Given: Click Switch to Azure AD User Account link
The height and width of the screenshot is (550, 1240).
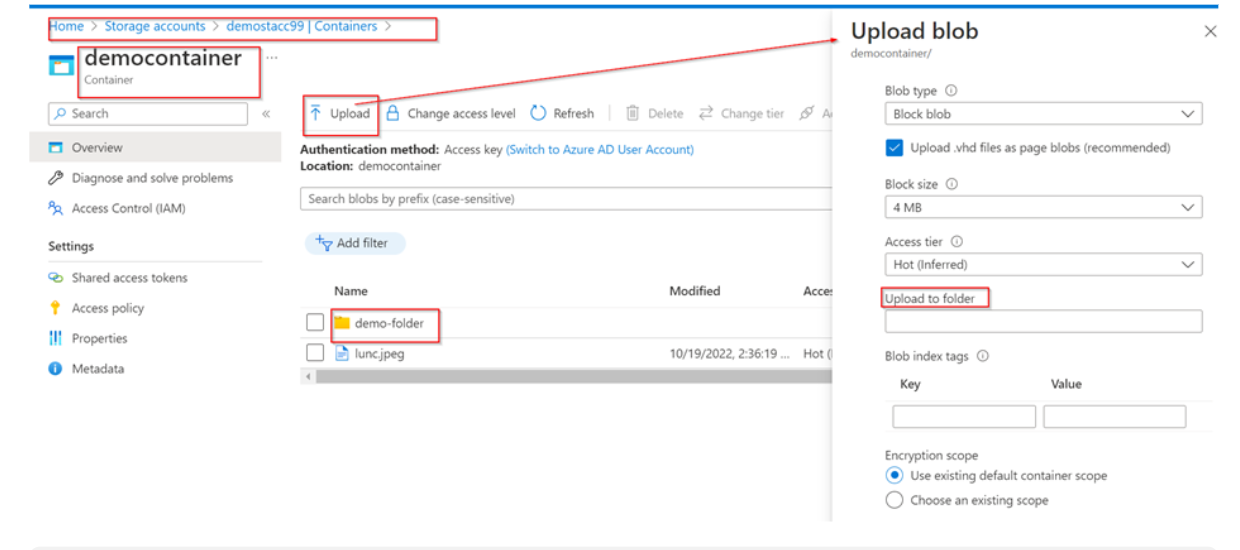Looking at the screenshot, I should click(x=600, y=150).
